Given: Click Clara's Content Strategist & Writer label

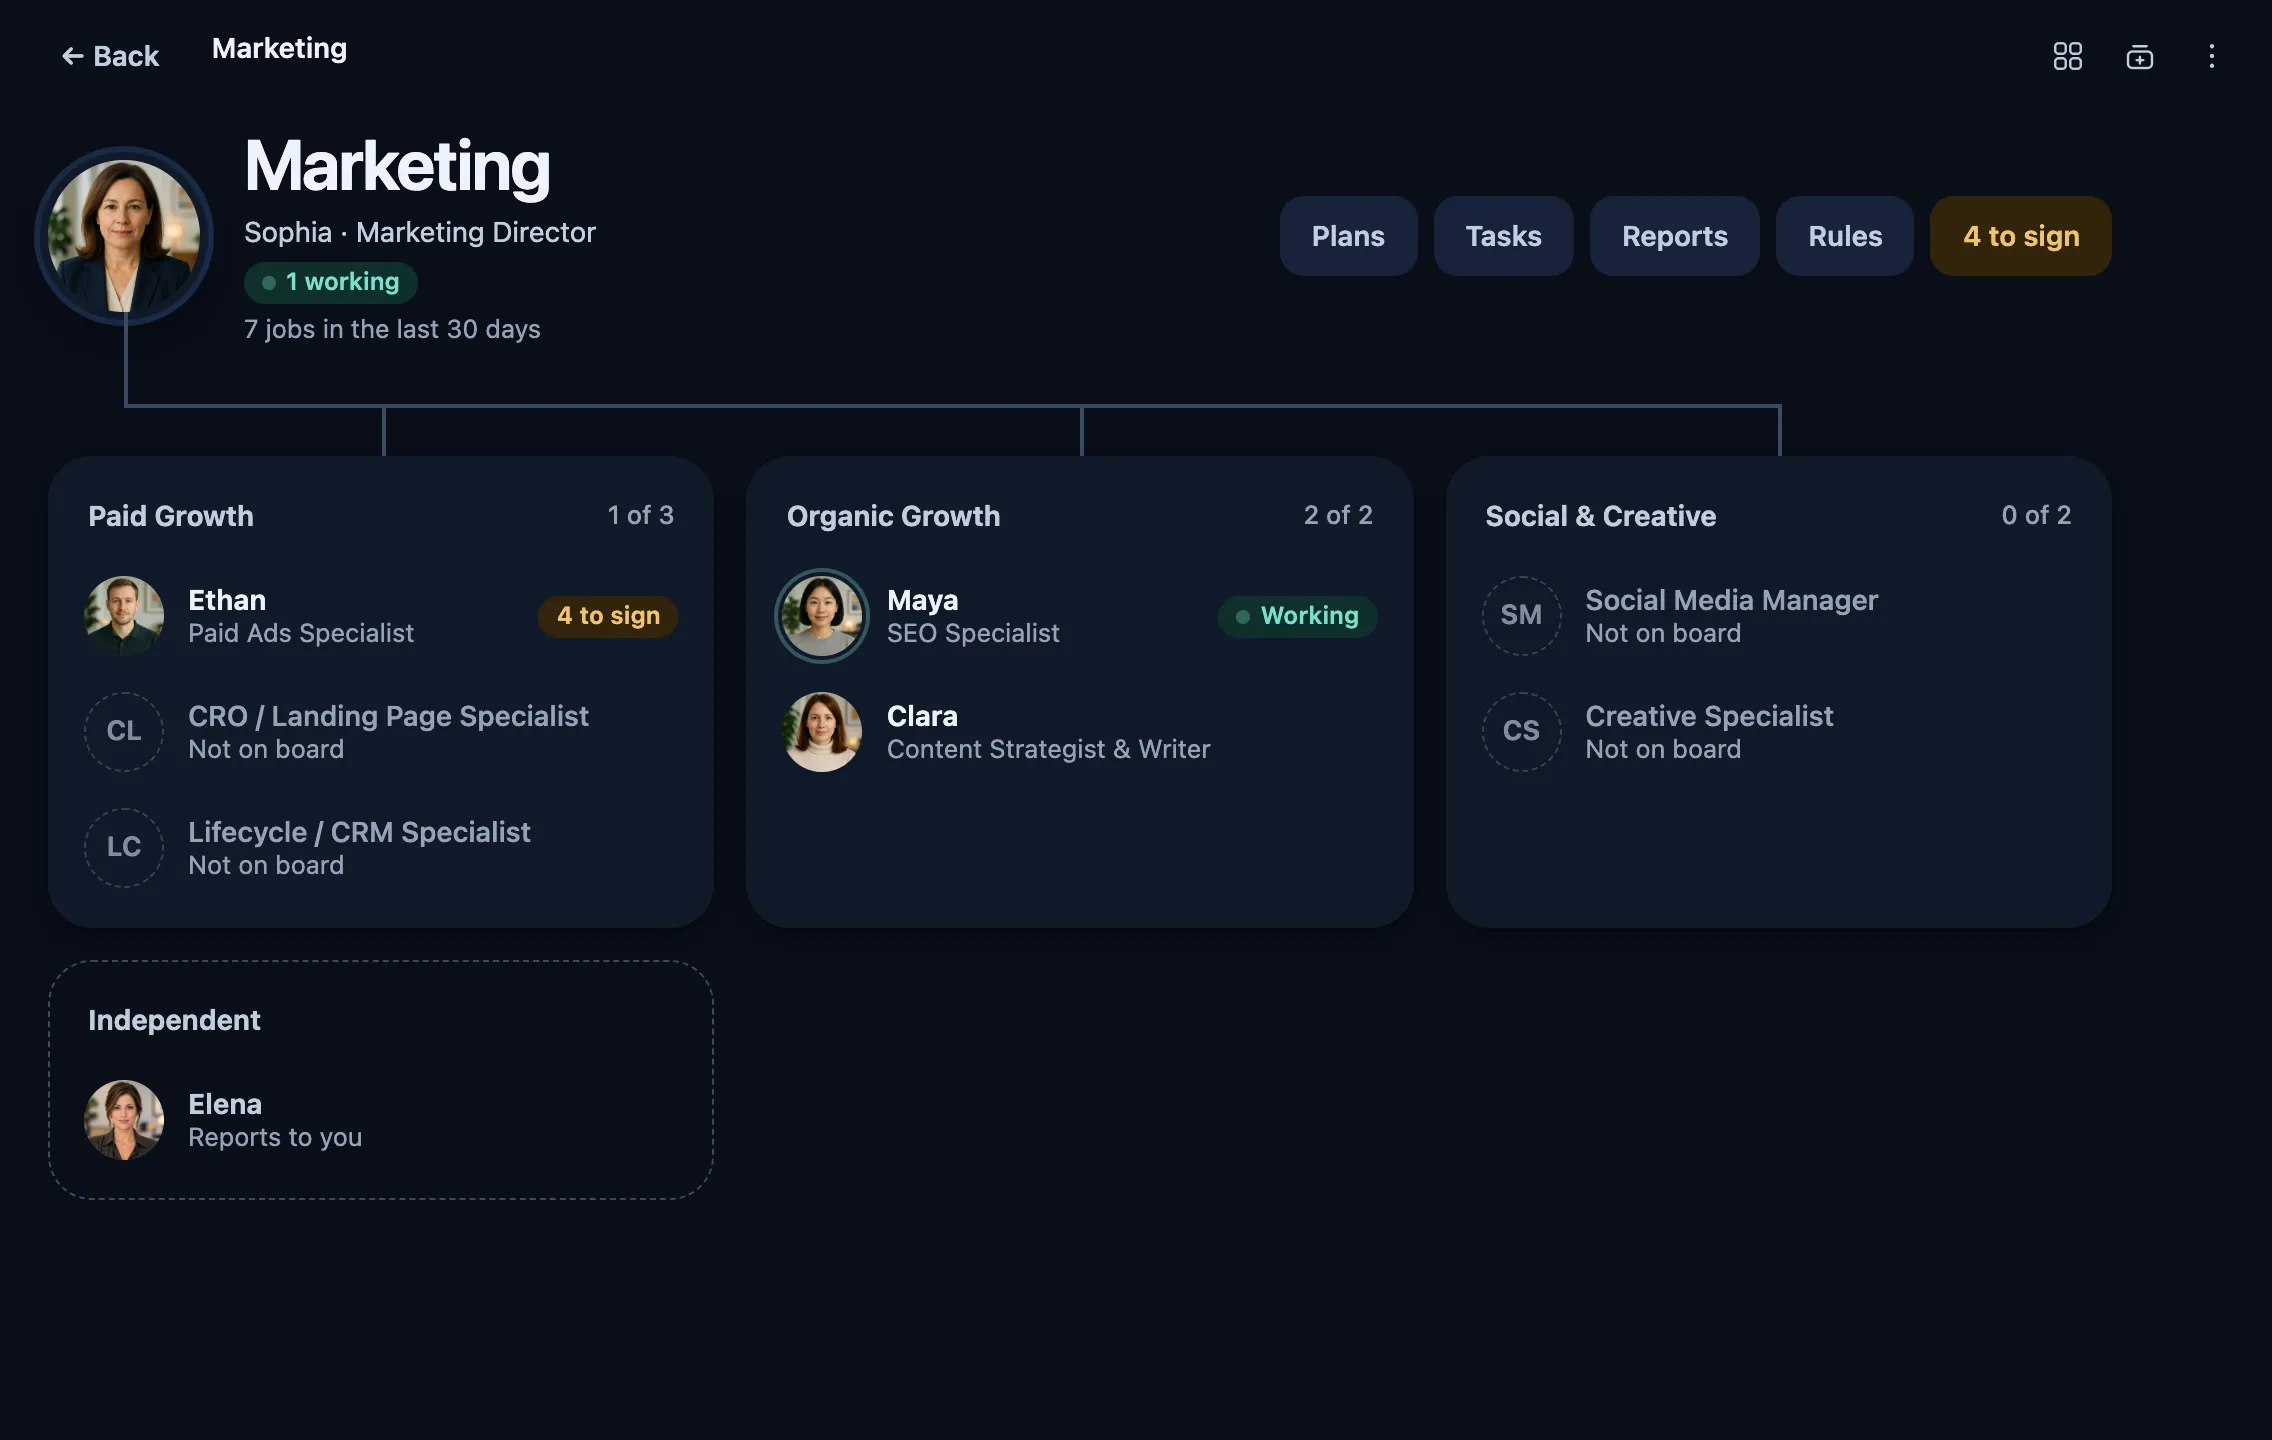Looking at the screenshot, I should (1048, 749).
